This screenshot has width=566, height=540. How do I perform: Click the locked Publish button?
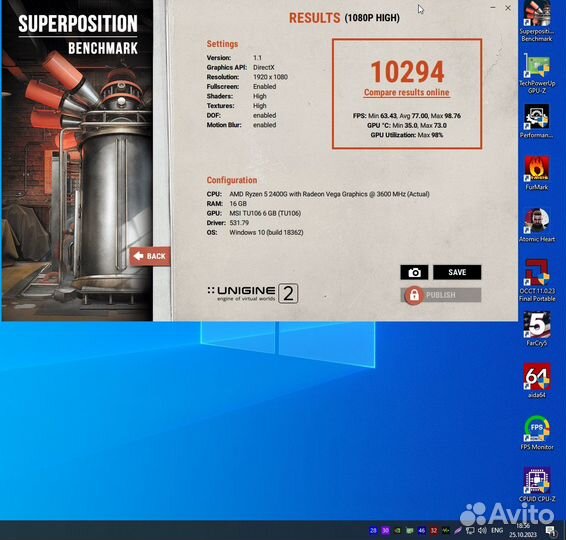tap(440, 295)
